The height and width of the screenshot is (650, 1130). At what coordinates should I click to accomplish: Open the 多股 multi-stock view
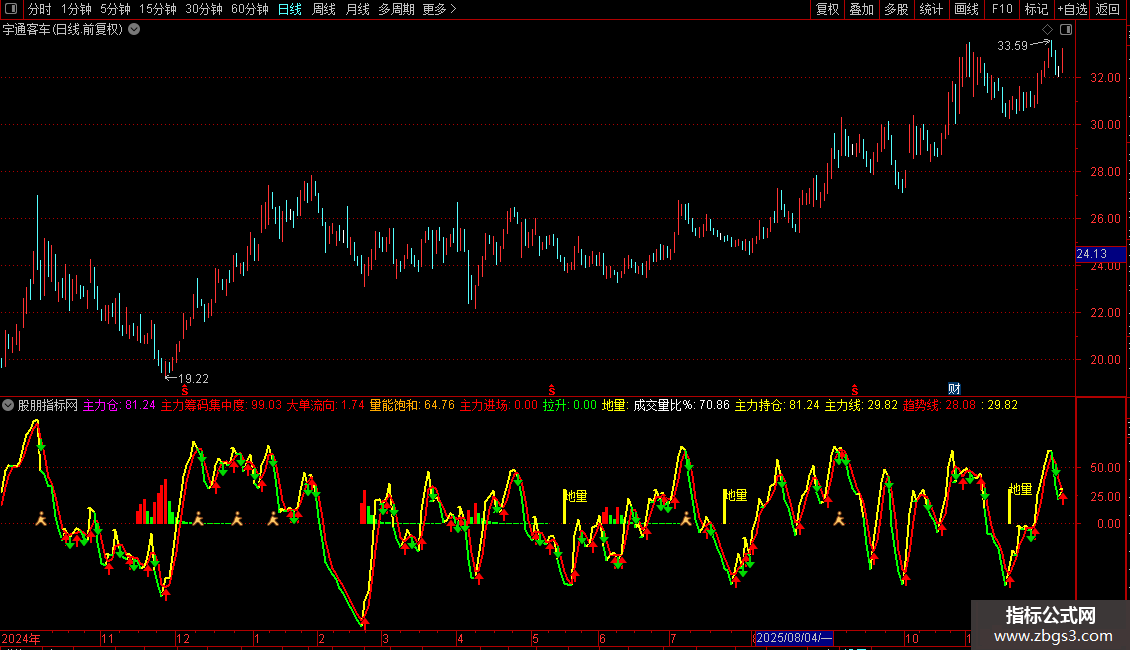[x=897, y=9]
